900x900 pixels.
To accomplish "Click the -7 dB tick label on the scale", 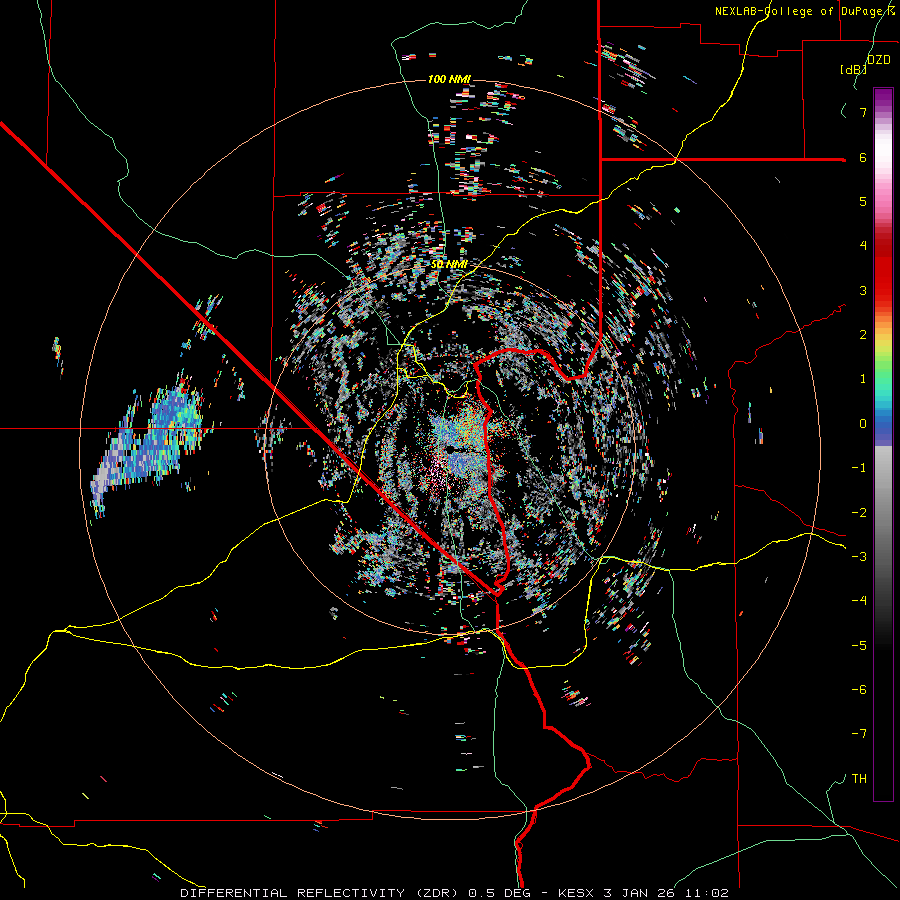I will [x=859, y=734].
